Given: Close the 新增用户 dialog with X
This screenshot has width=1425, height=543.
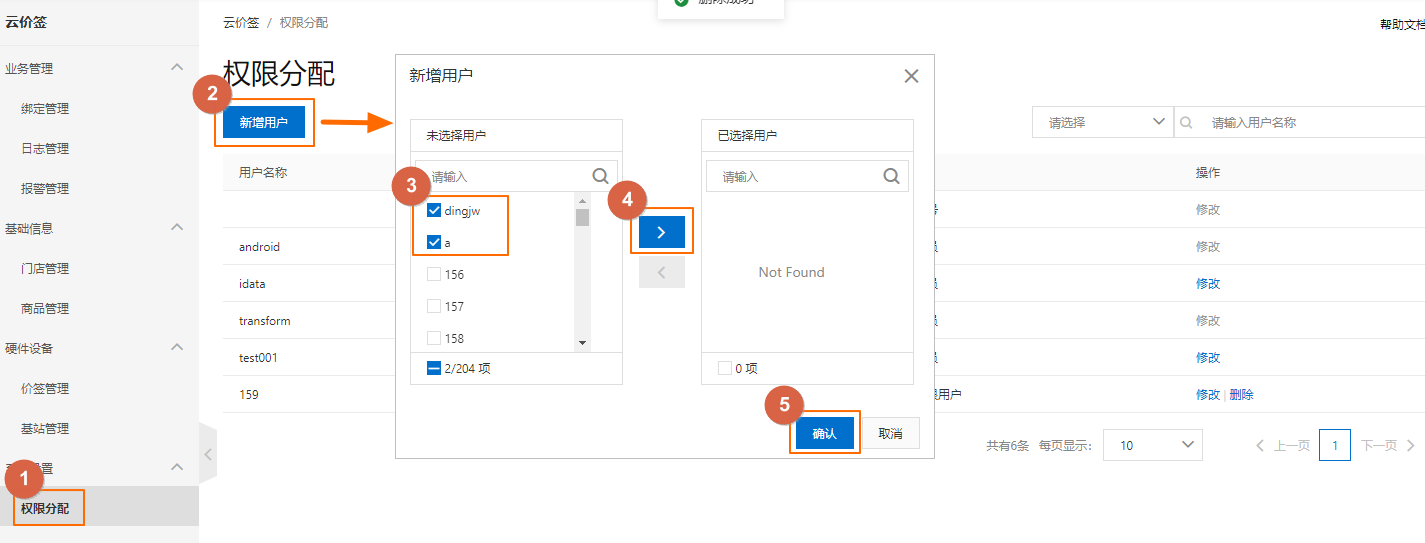Looking at the screenshot, I should click(911, 76).
